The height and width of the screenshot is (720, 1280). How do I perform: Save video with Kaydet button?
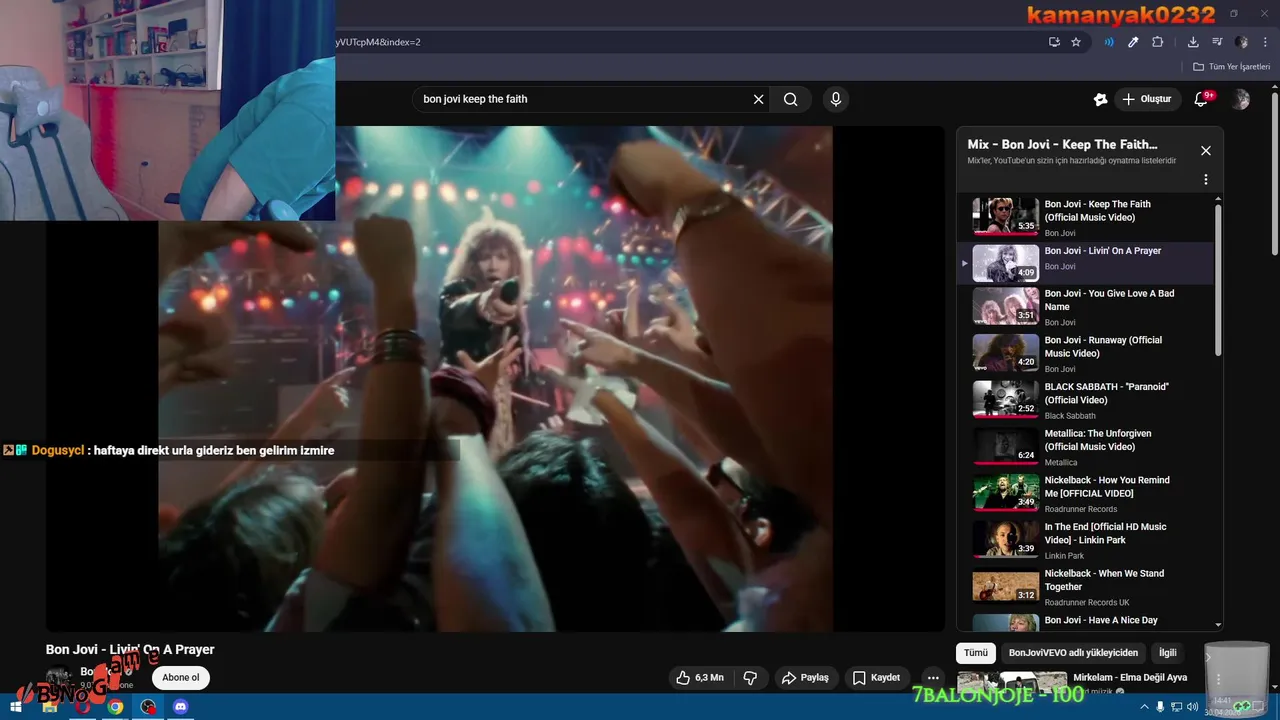876,677
